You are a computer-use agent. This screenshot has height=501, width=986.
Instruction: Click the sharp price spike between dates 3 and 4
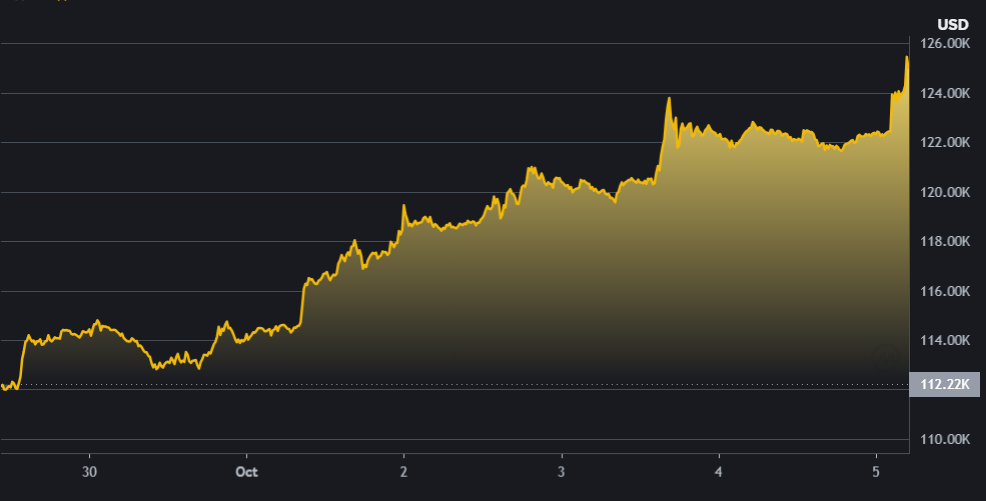tap(668, 98)
